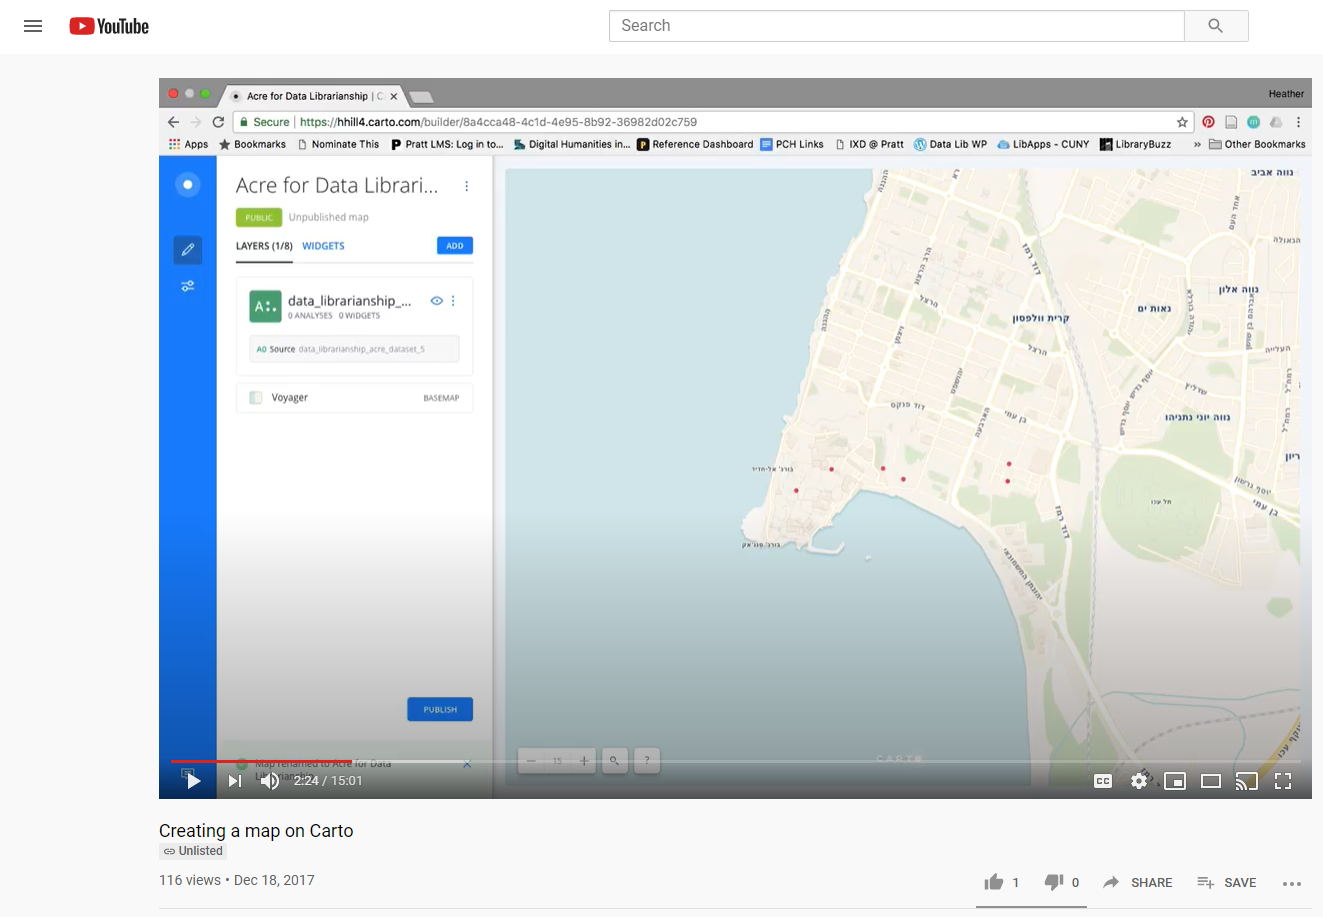This screenshot has height=917, width=1323.
Task: Open the three-dot menu on the data_librarianship layer
Action: pos(453,300)
